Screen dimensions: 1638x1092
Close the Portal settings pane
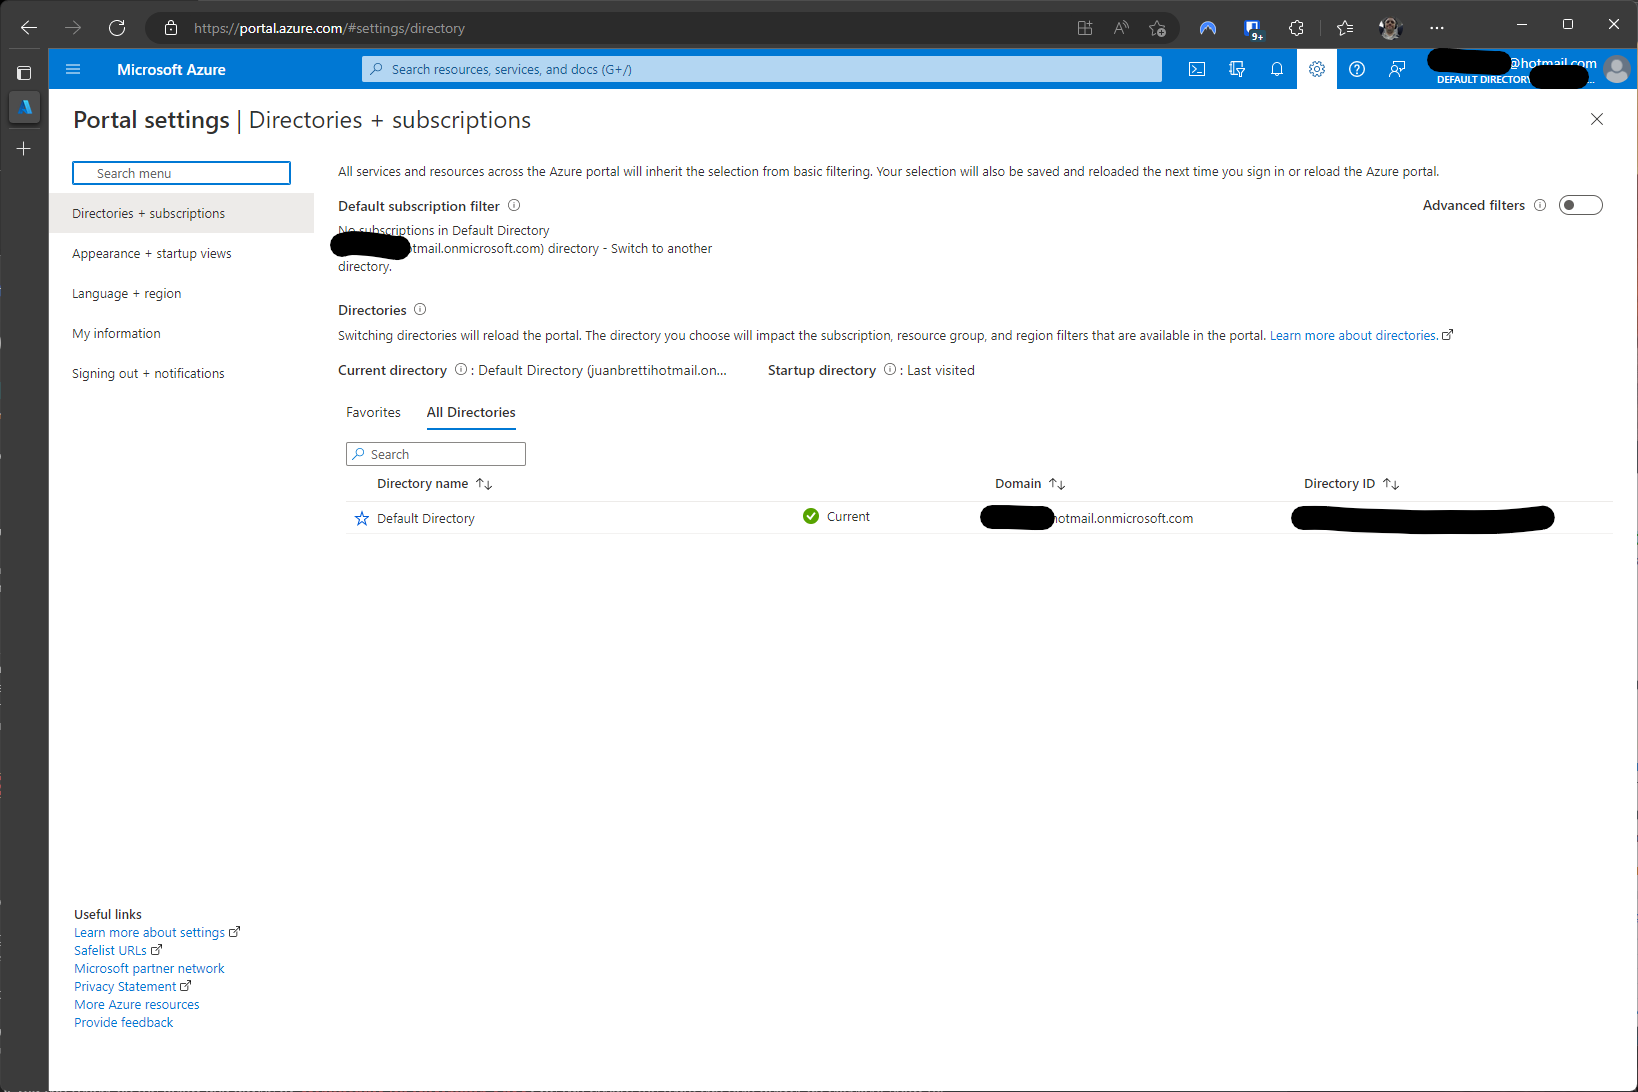click(x=1597, y=119)
